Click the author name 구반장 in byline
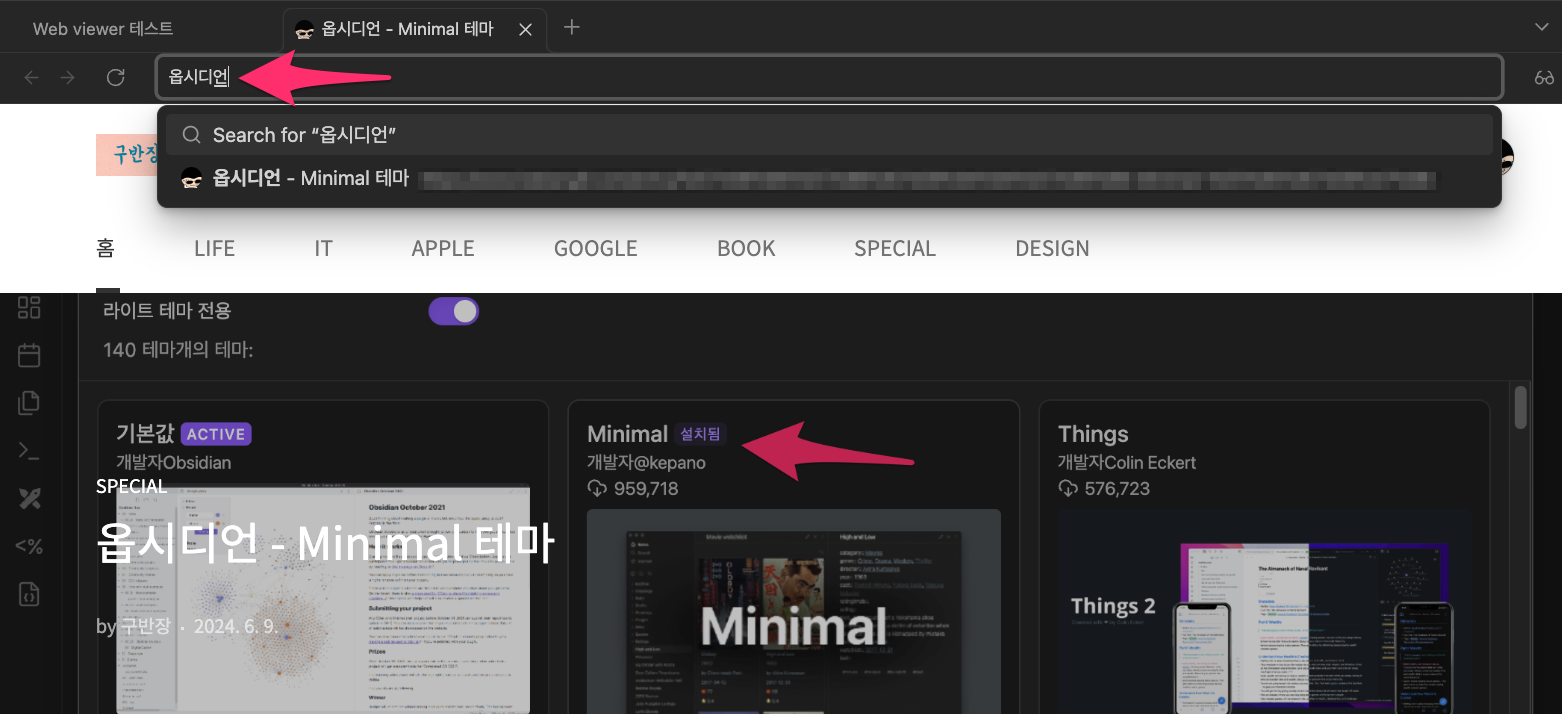The width and height of the screenshot is (1562, 714). (146, 627)
